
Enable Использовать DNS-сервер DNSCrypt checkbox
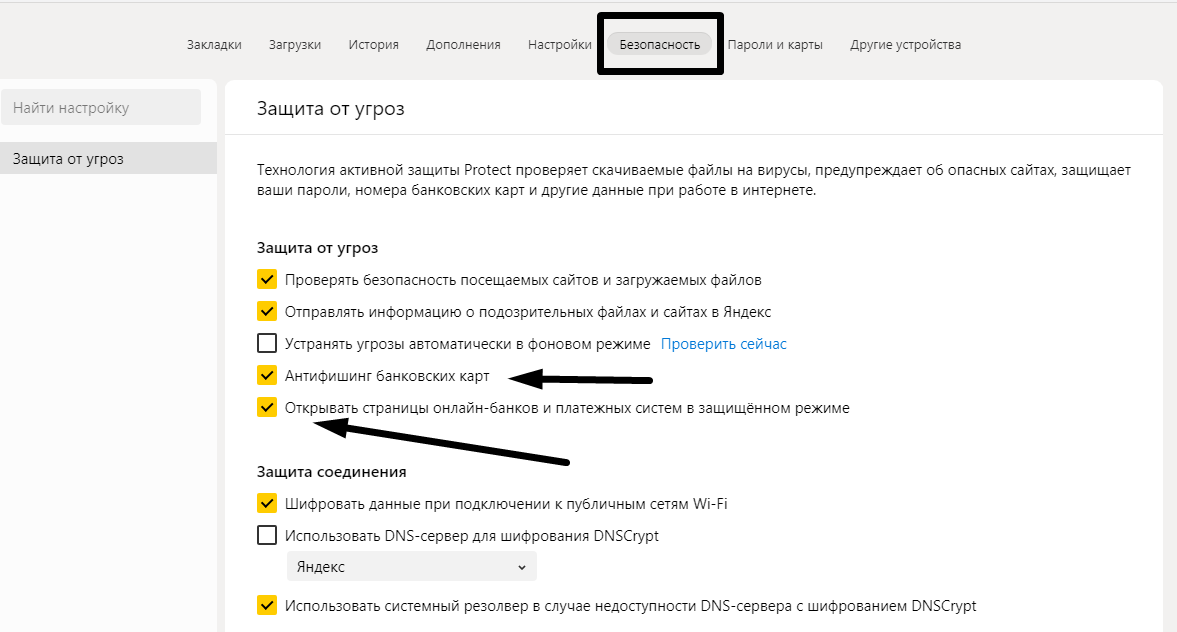click(266, 534)
